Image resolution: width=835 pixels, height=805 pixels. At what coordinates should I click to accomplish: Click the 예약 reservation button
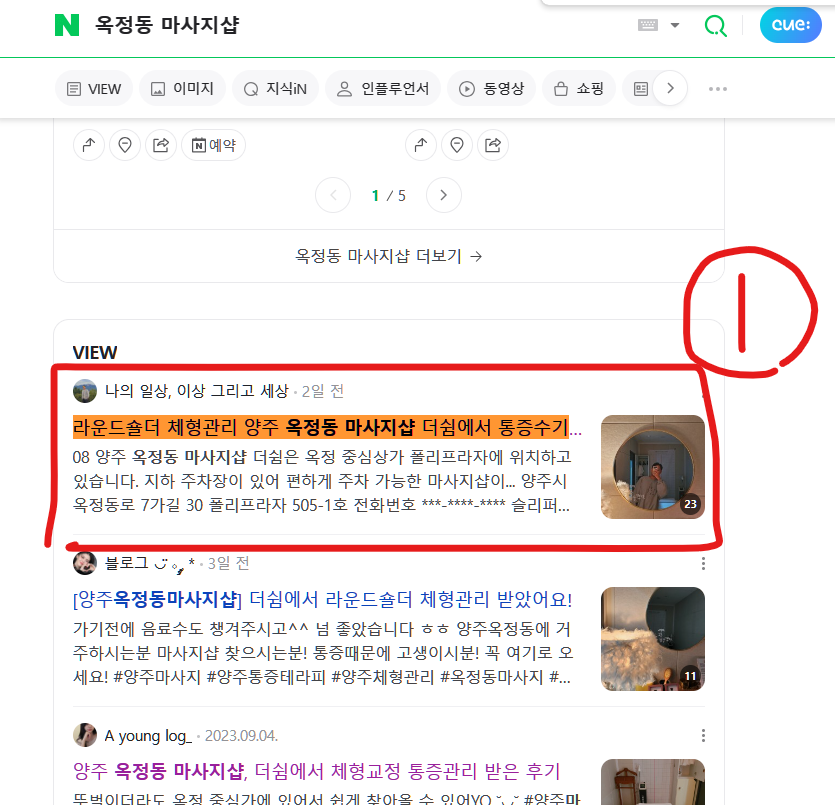[x=214, y=145]
